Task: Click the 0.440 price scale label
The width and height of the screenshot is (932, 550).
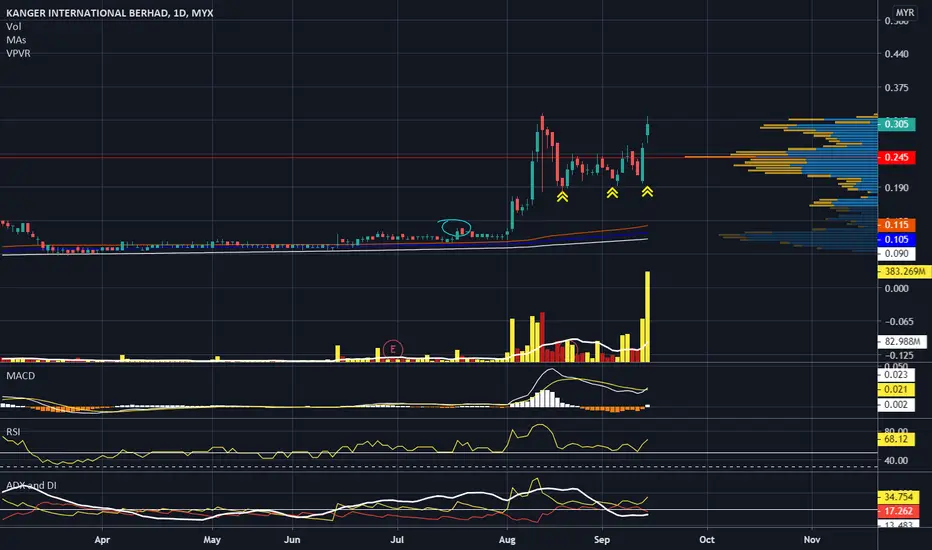Action: point(896,54)
